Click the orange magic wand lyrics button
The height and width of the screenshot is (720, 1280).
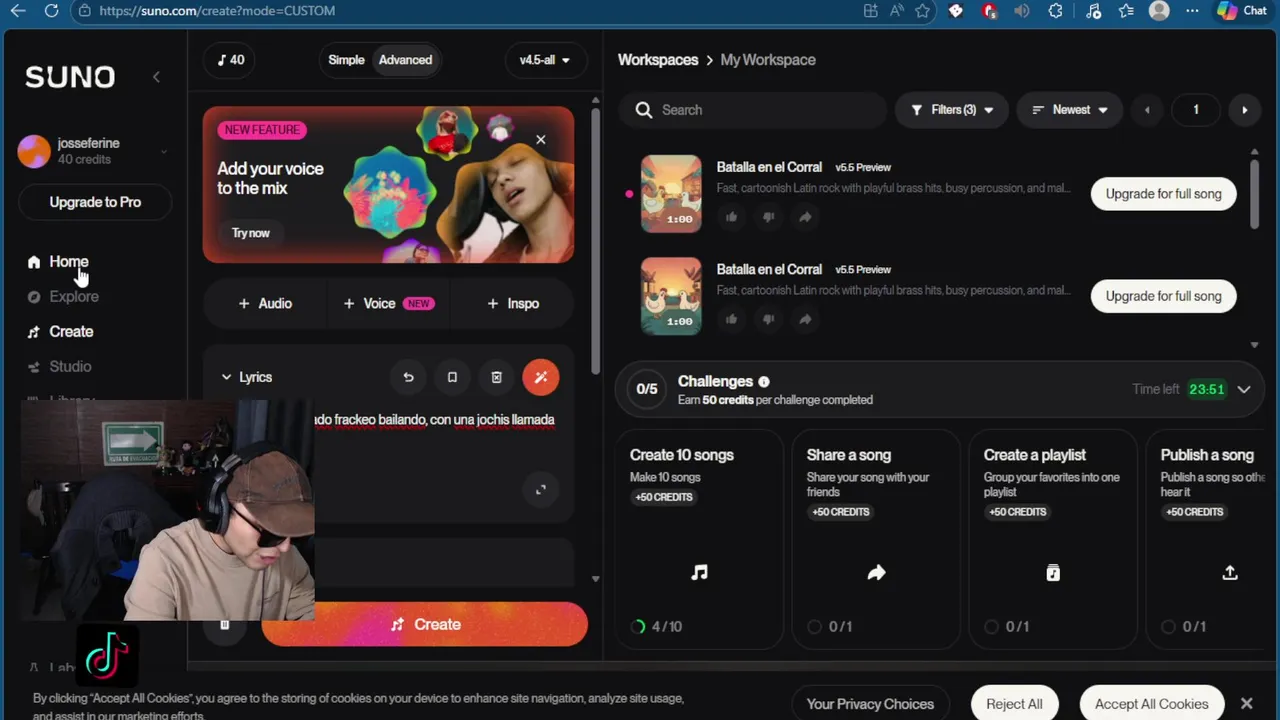coord(541,377)
